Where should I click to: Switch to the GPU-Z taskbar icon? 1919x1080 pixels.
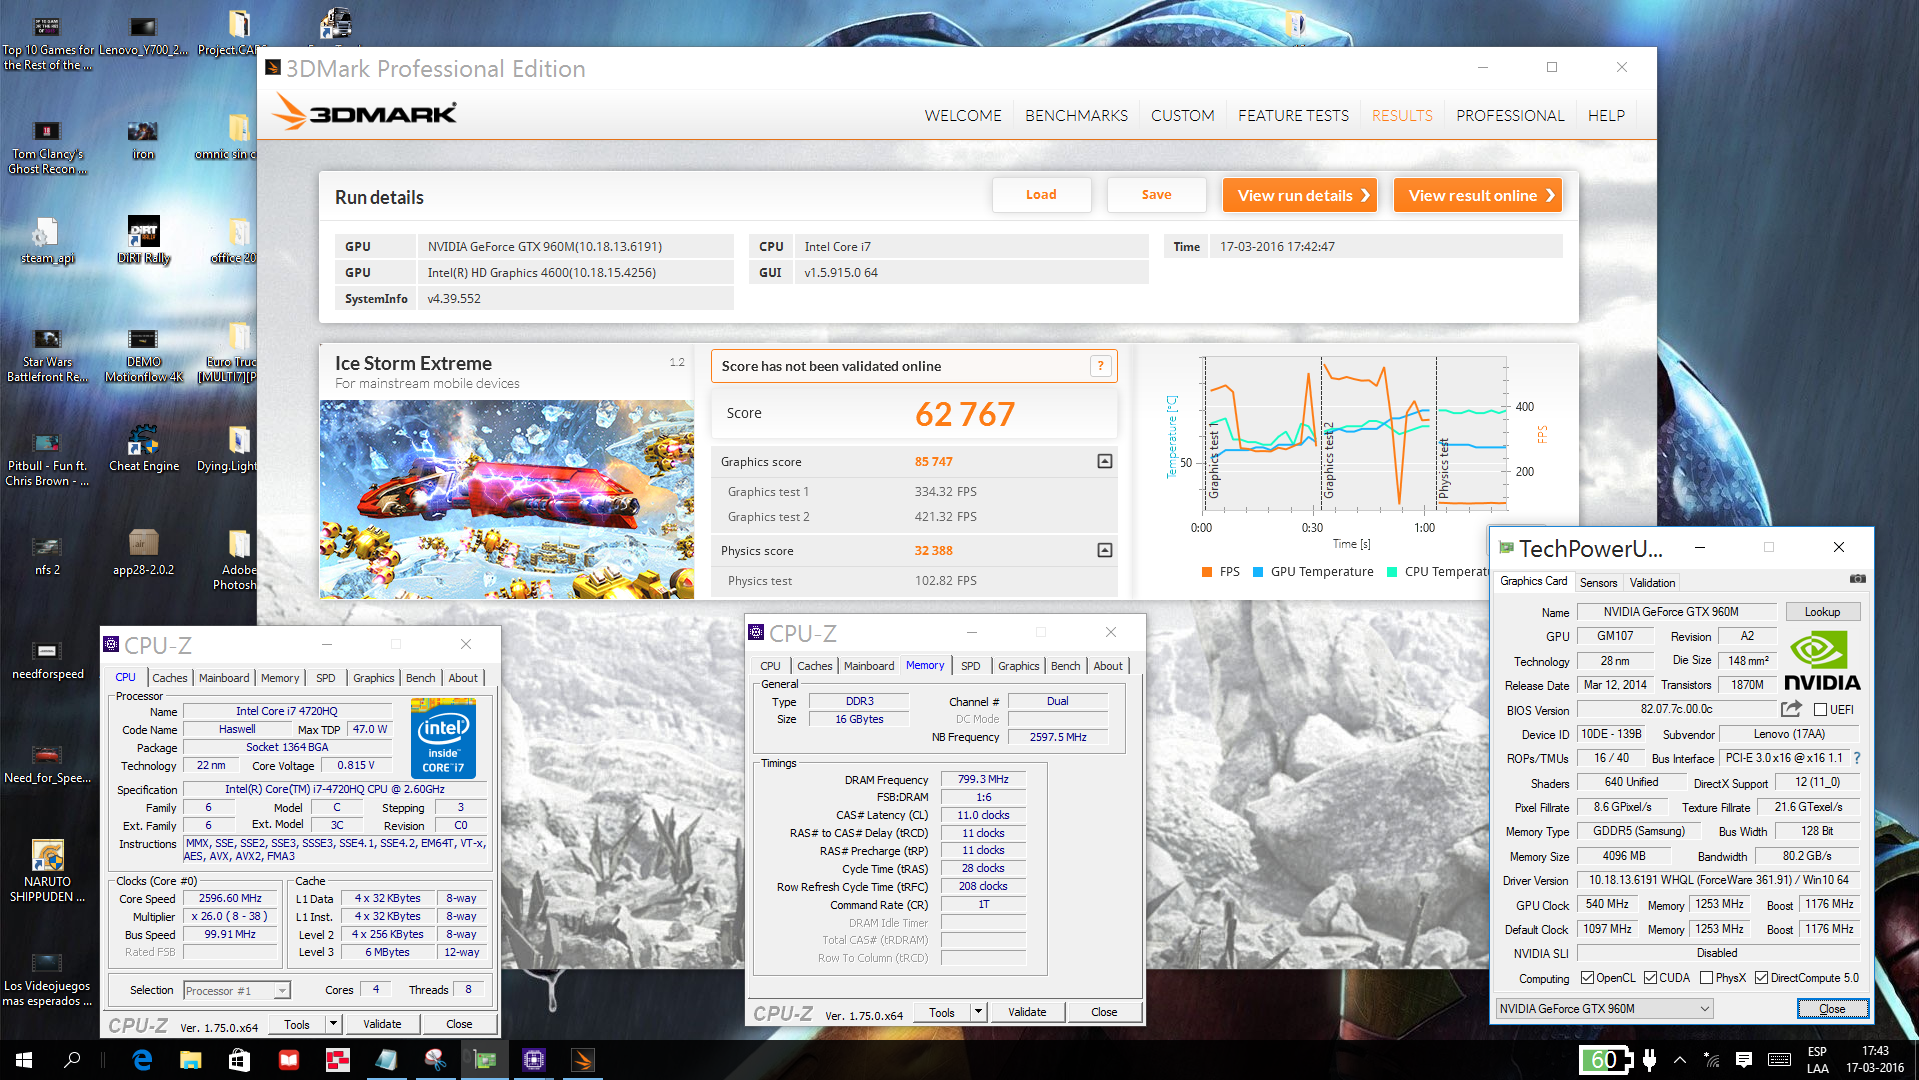[485, 1060]
